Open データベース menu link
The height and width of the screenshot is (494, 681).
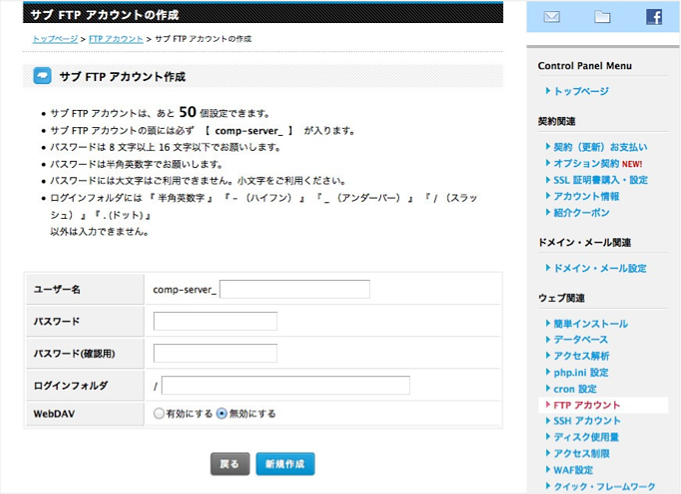point(581,340)
